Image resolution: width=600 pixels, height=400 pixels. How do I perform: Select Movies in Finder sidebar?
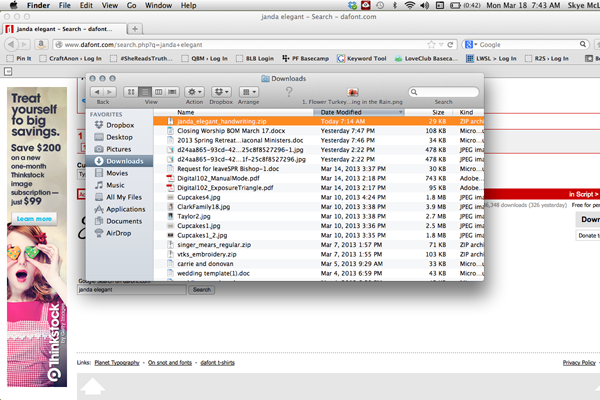pyautogui.click(x=119, y=173)
